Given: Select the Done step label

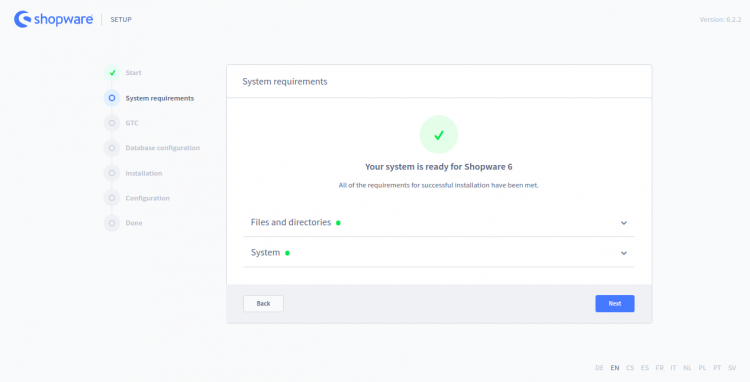Looking at the screenshot, I should [x=134, y=223].
